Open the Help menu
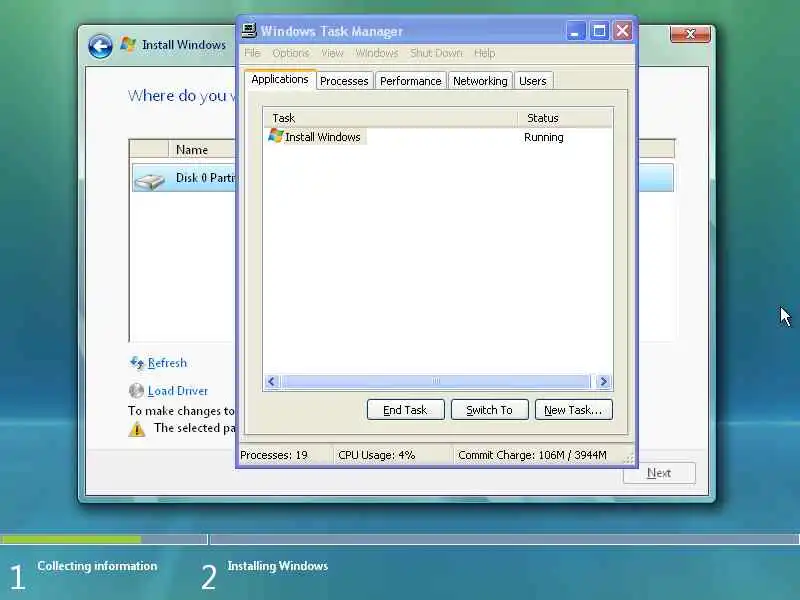Image resolution: width=800 pixels, height=600 pixels. pyautogui.click(x=484, y=53)
